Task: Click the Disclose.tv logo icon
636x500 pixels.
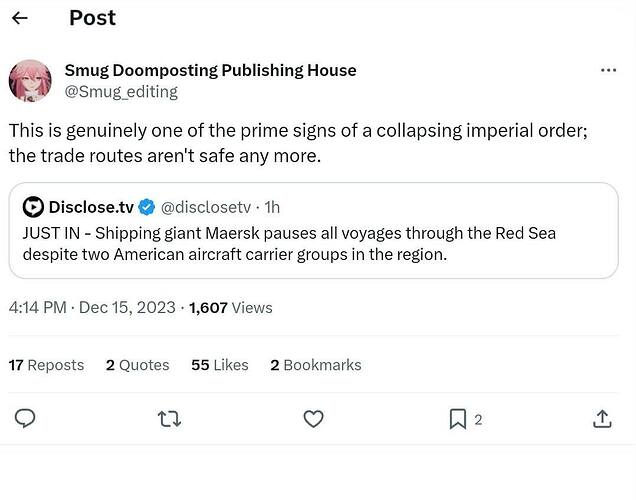Action: (33, 207)
